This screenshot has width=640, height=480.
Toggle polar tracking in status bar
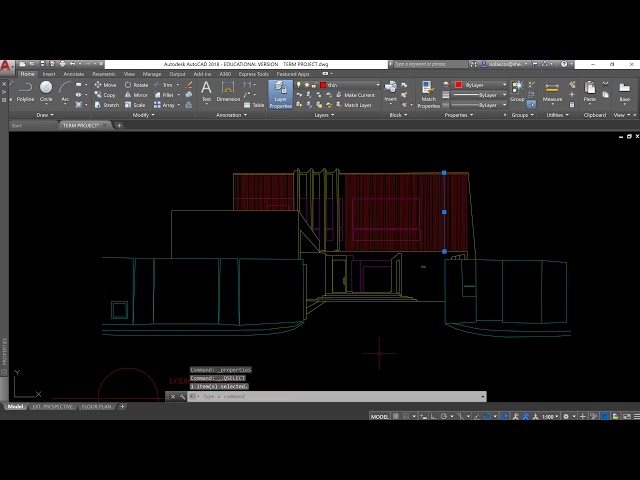444,416
